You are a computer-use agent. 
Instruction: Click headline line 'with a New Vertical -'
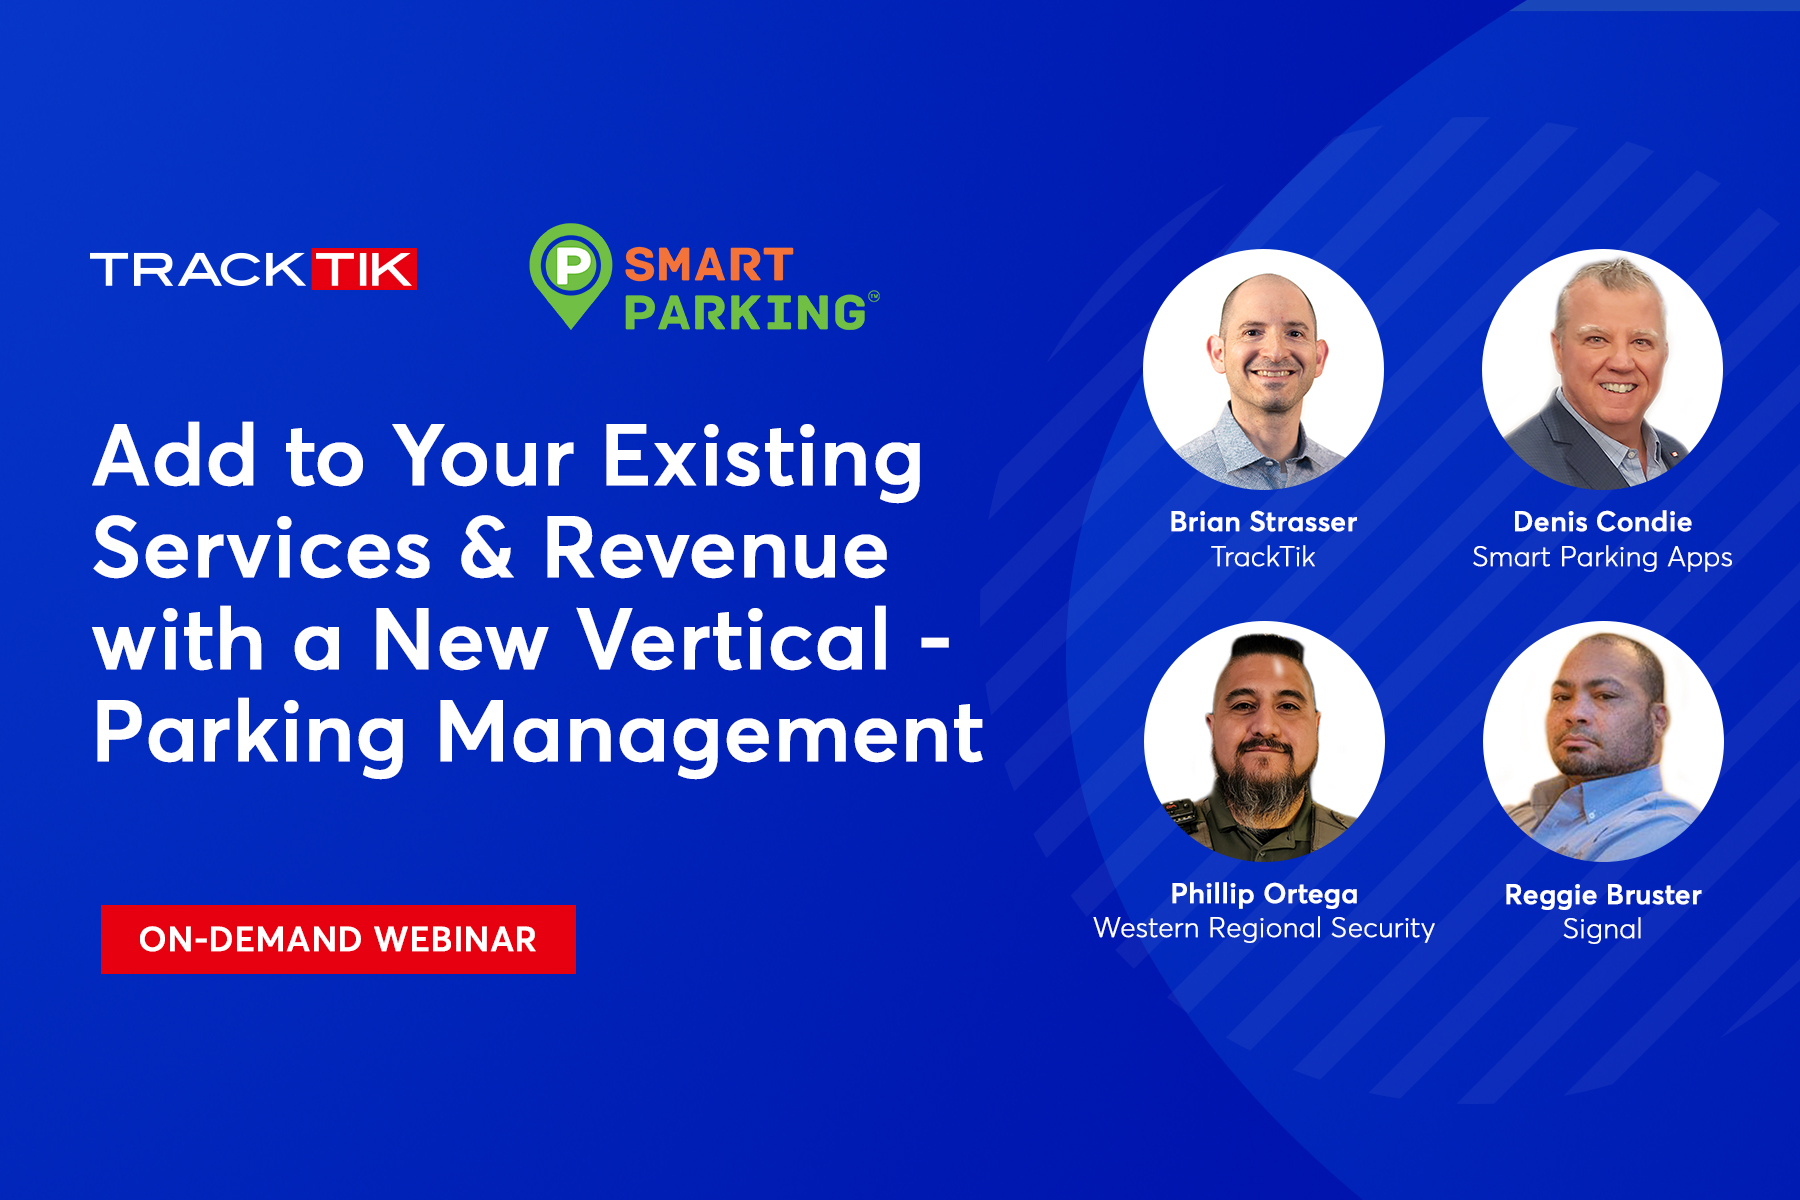(521, 640)
